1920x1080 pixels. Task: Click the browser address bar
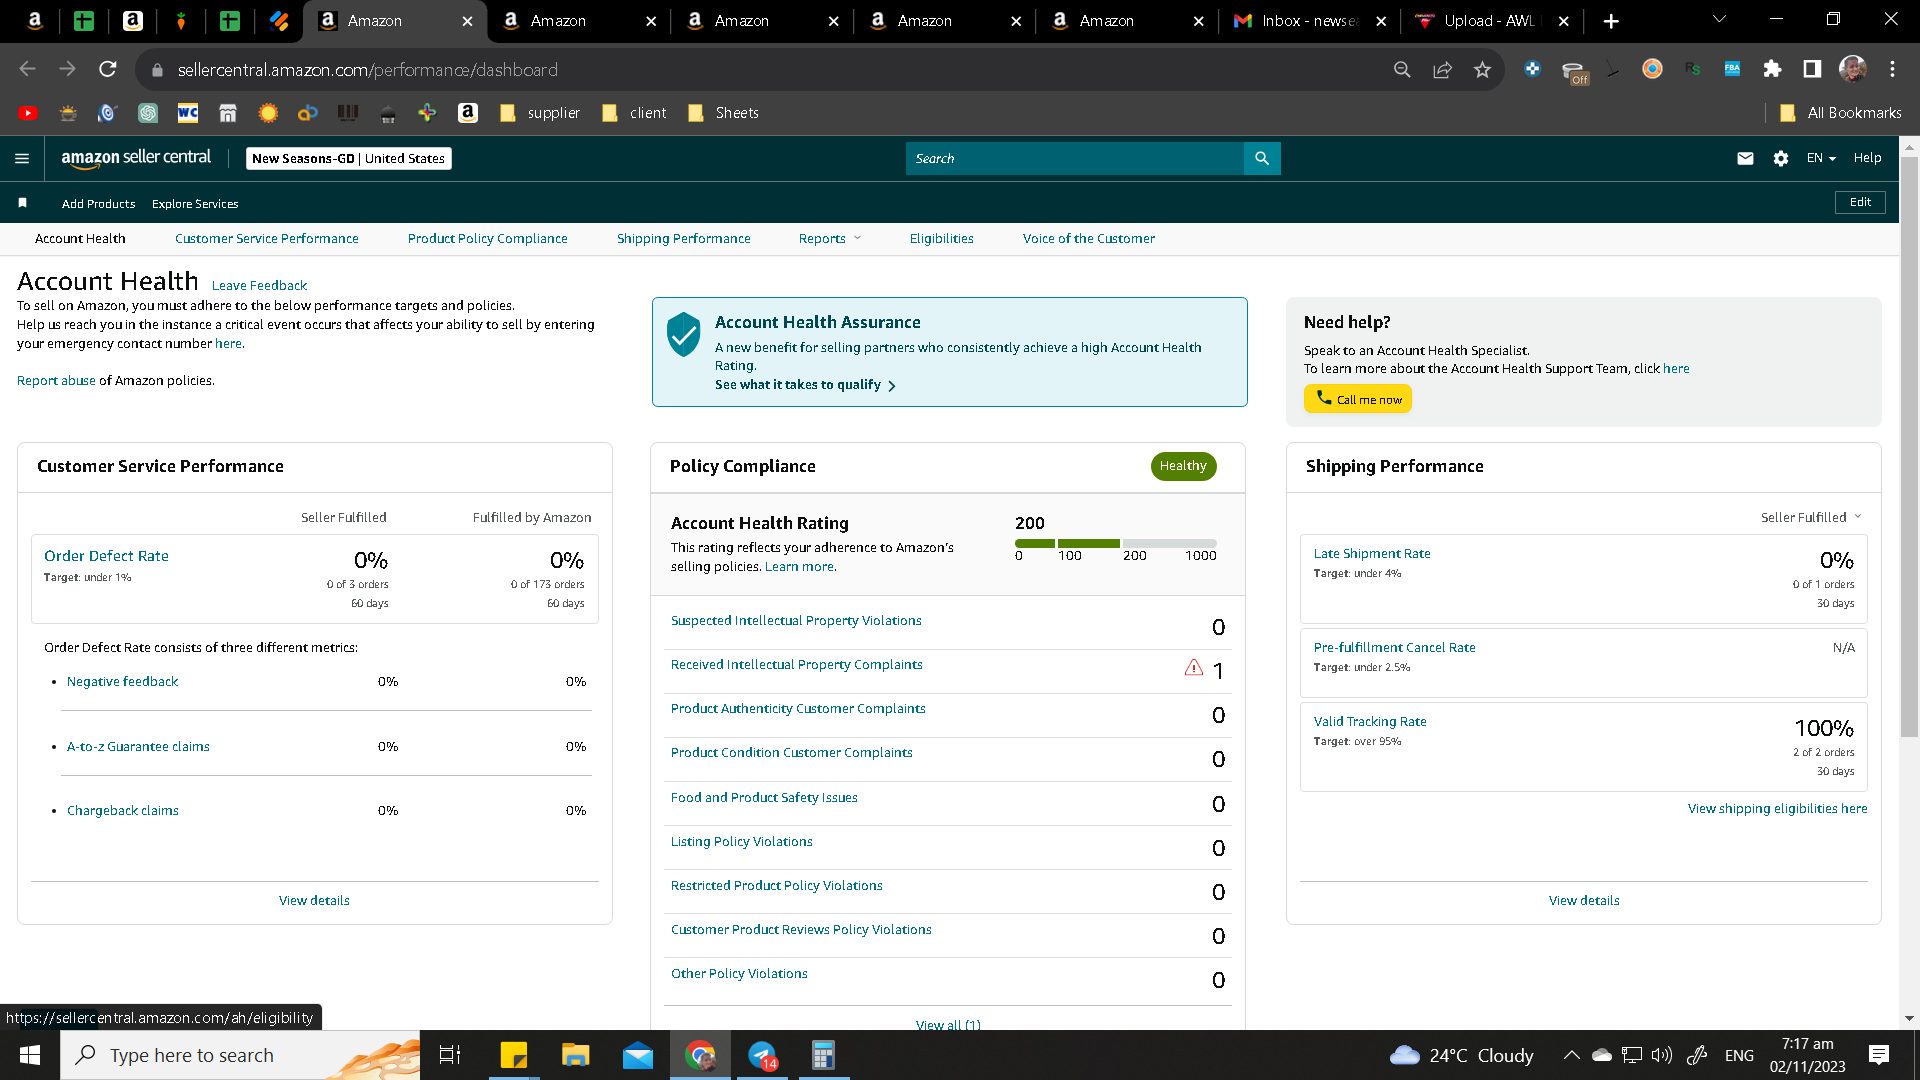click(x=770, y=69)
